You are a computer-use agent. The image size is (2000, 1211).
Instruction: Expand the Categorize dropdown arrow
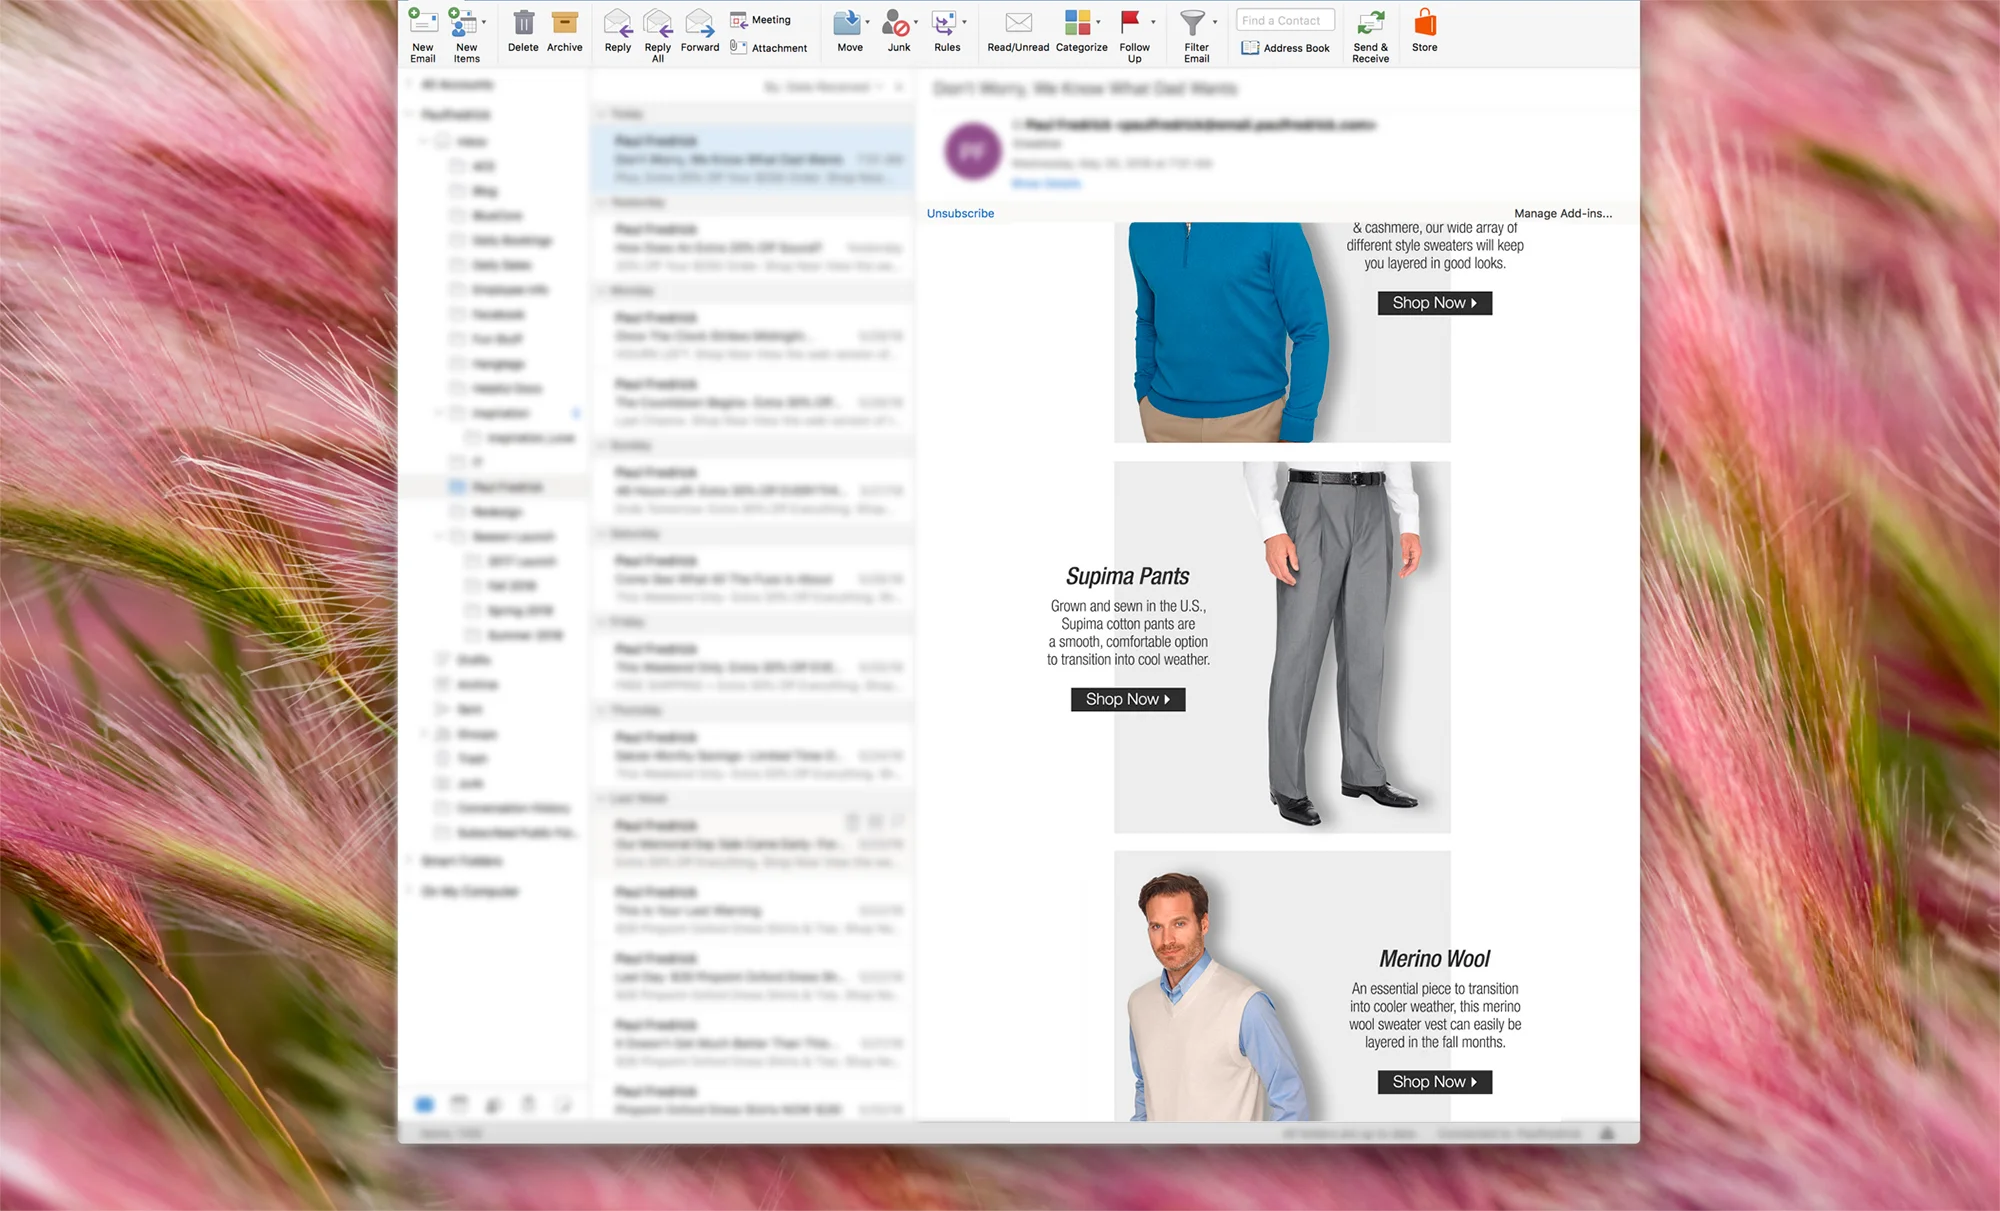pos(1098,22)
